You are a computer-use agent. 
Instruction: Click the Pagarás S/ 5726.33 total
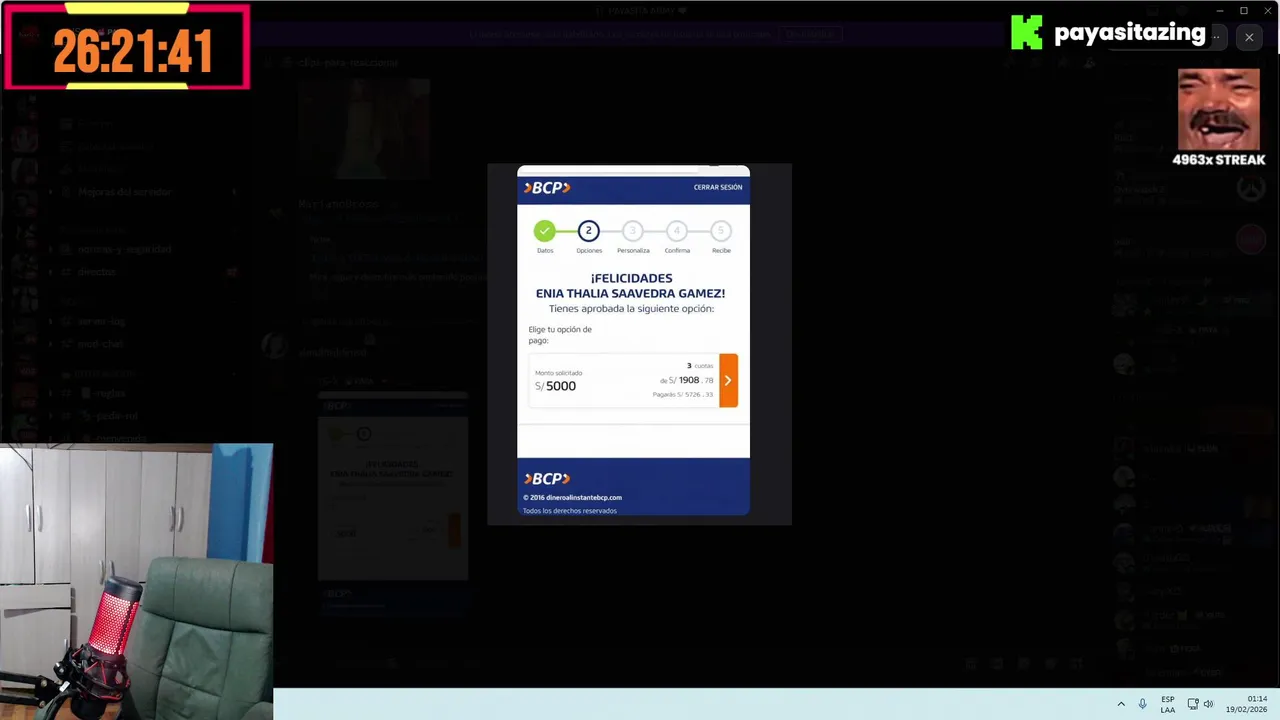click(x=683, y=395)
